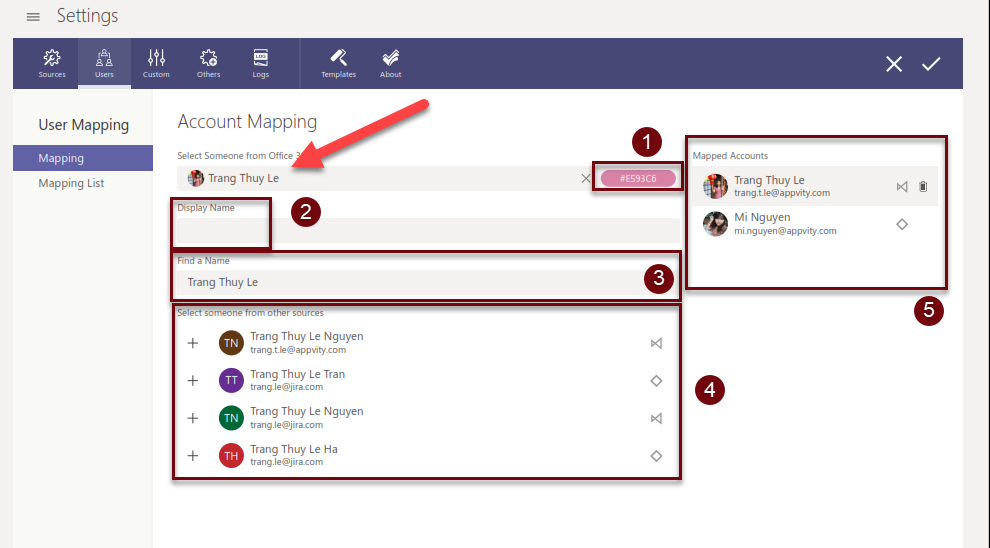Open the Sources settings tab

(x=52, y=63)
